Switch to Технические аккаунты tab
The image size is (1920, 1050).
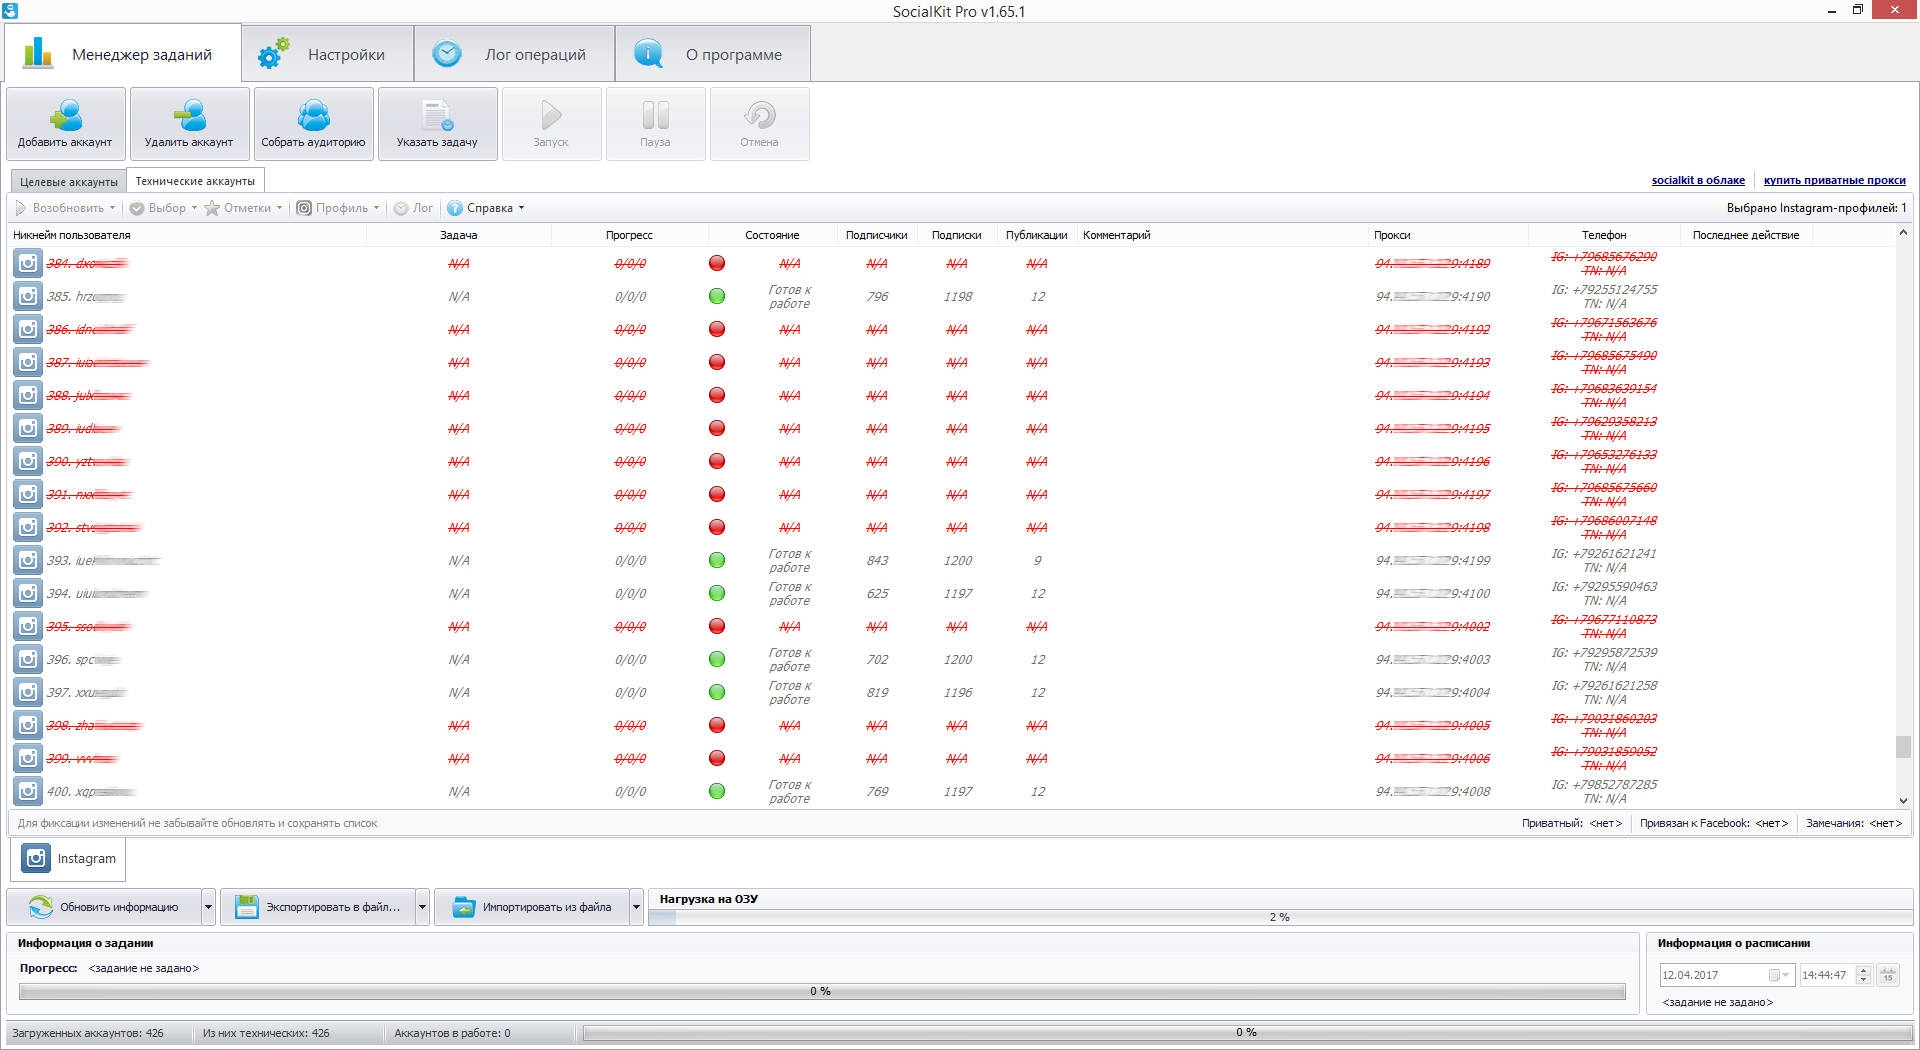(195, 181)
